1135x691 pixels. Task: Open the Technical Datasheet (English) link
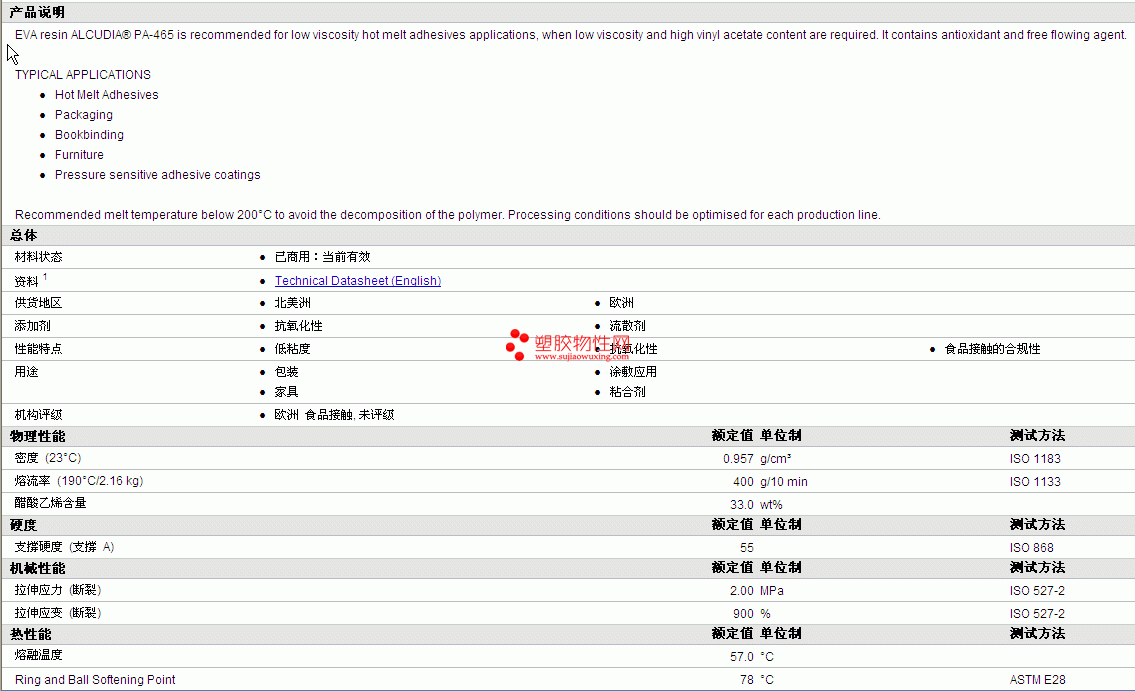point(358,281)
